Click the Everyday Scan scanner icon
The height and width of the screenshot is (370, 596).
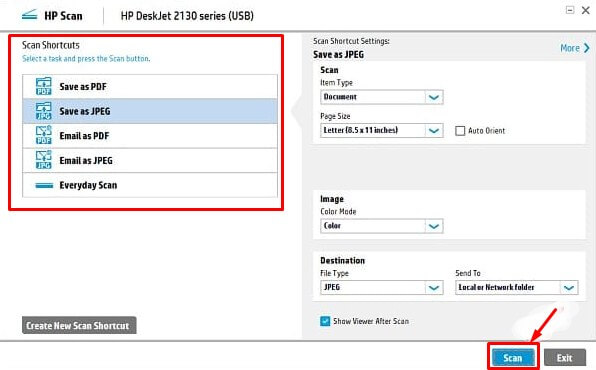coord(44,185)
